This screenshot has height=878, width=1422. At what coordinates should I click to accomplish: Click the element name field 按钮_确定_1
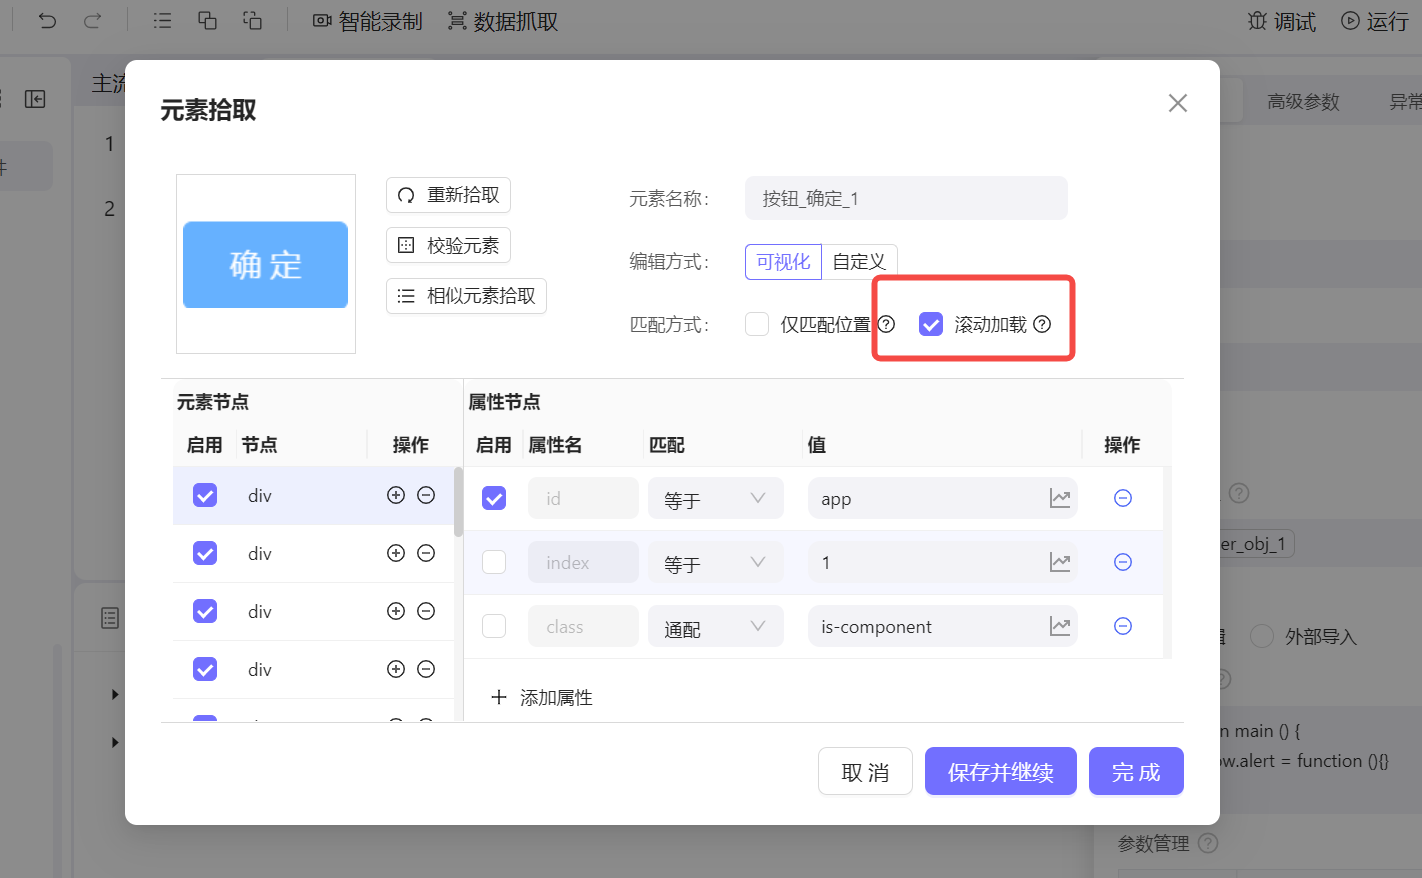[906, 198]
